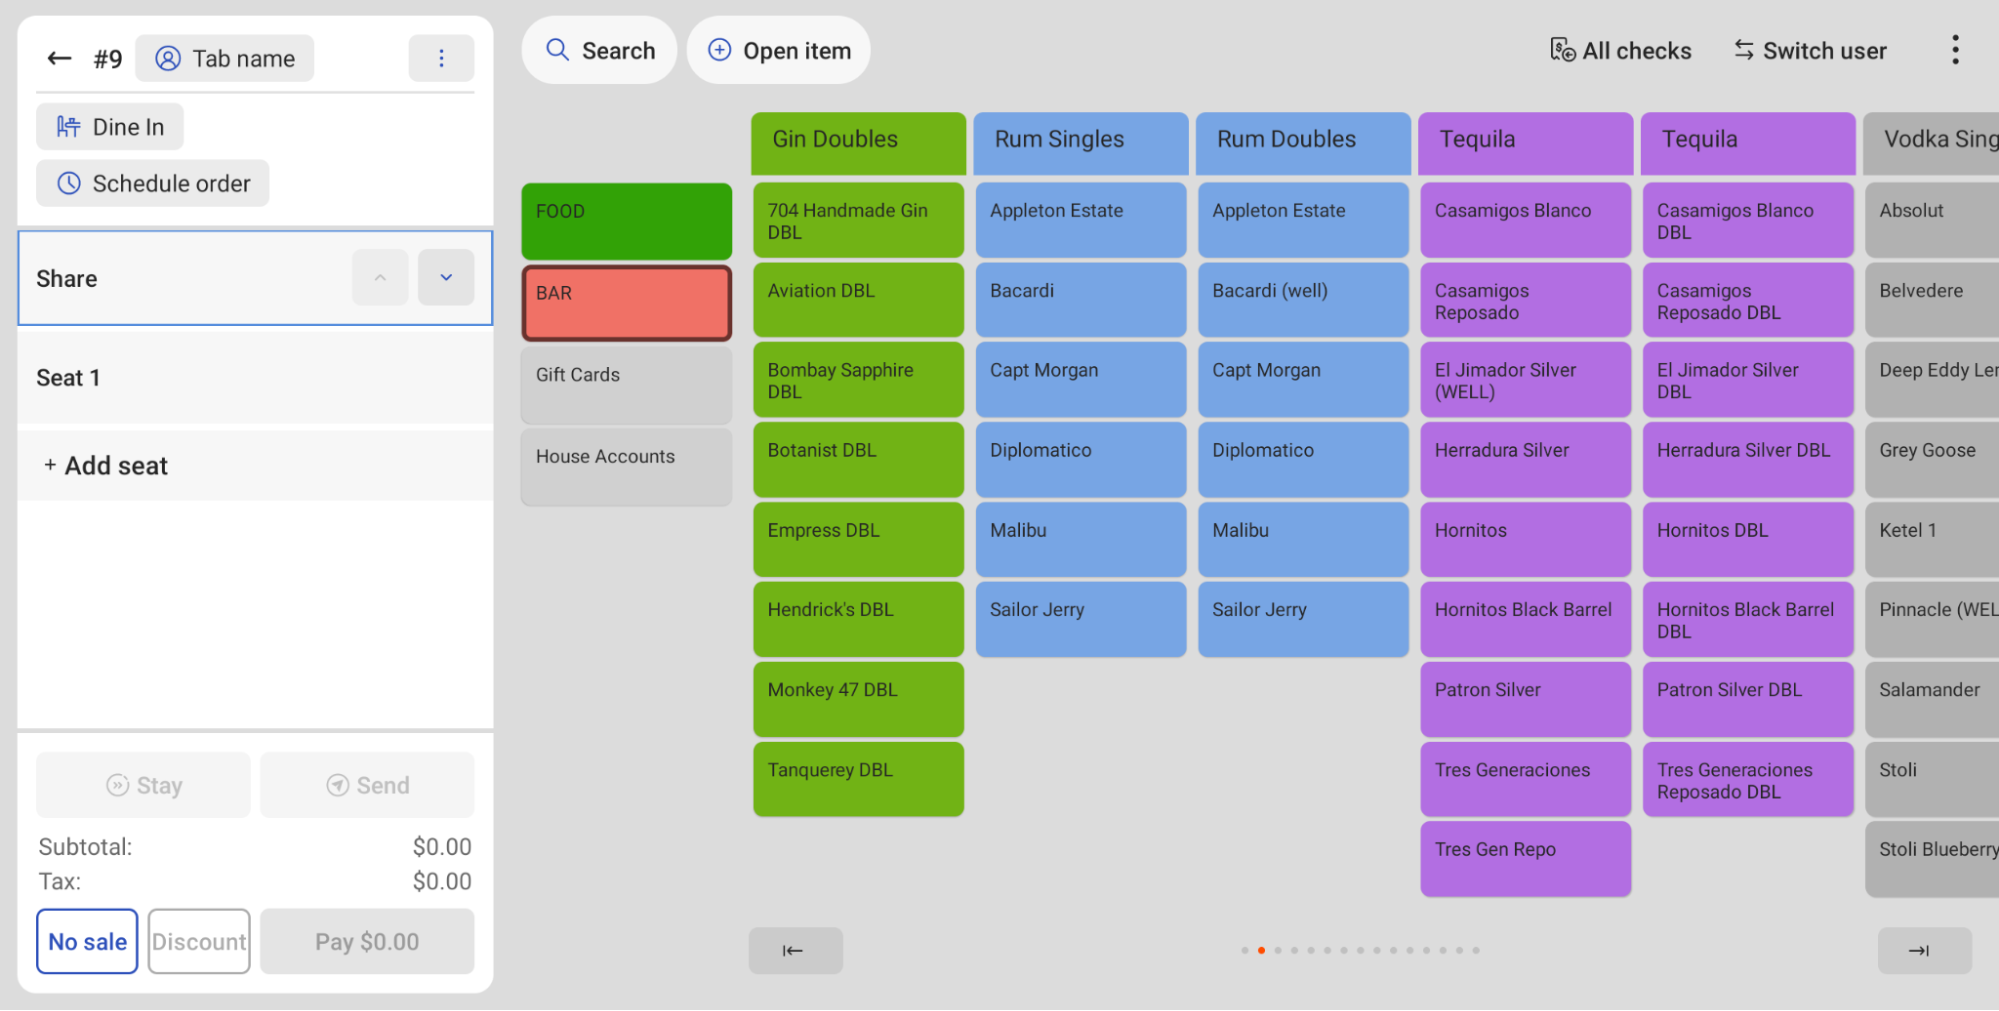Click the Switch user icon
The width and height of the screenshot is (1999, 1011).
click(x=1744, y=49)
